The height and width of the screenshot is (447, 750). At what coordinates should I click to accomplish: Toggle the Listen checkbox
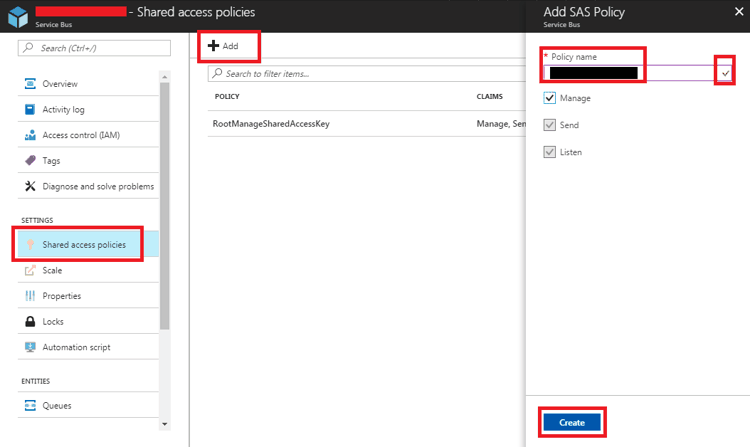(550, 152)
